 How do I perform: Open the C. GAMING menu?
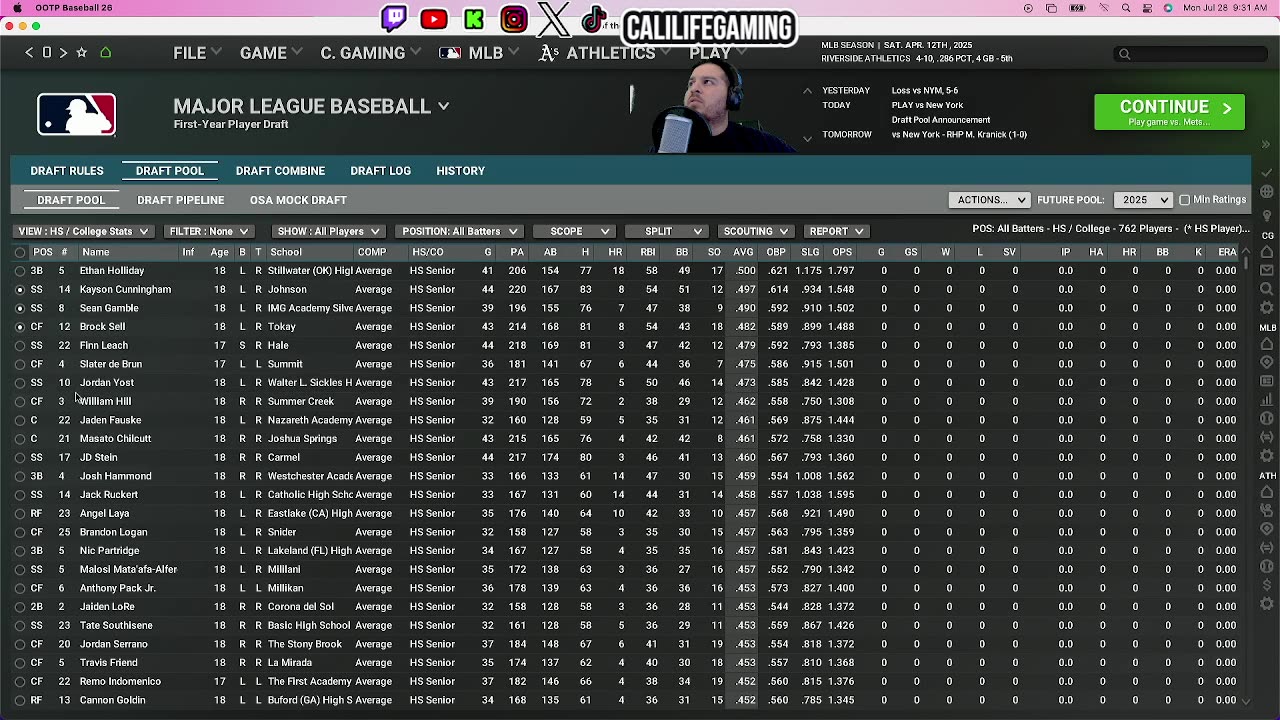click(x=369, y=53)
